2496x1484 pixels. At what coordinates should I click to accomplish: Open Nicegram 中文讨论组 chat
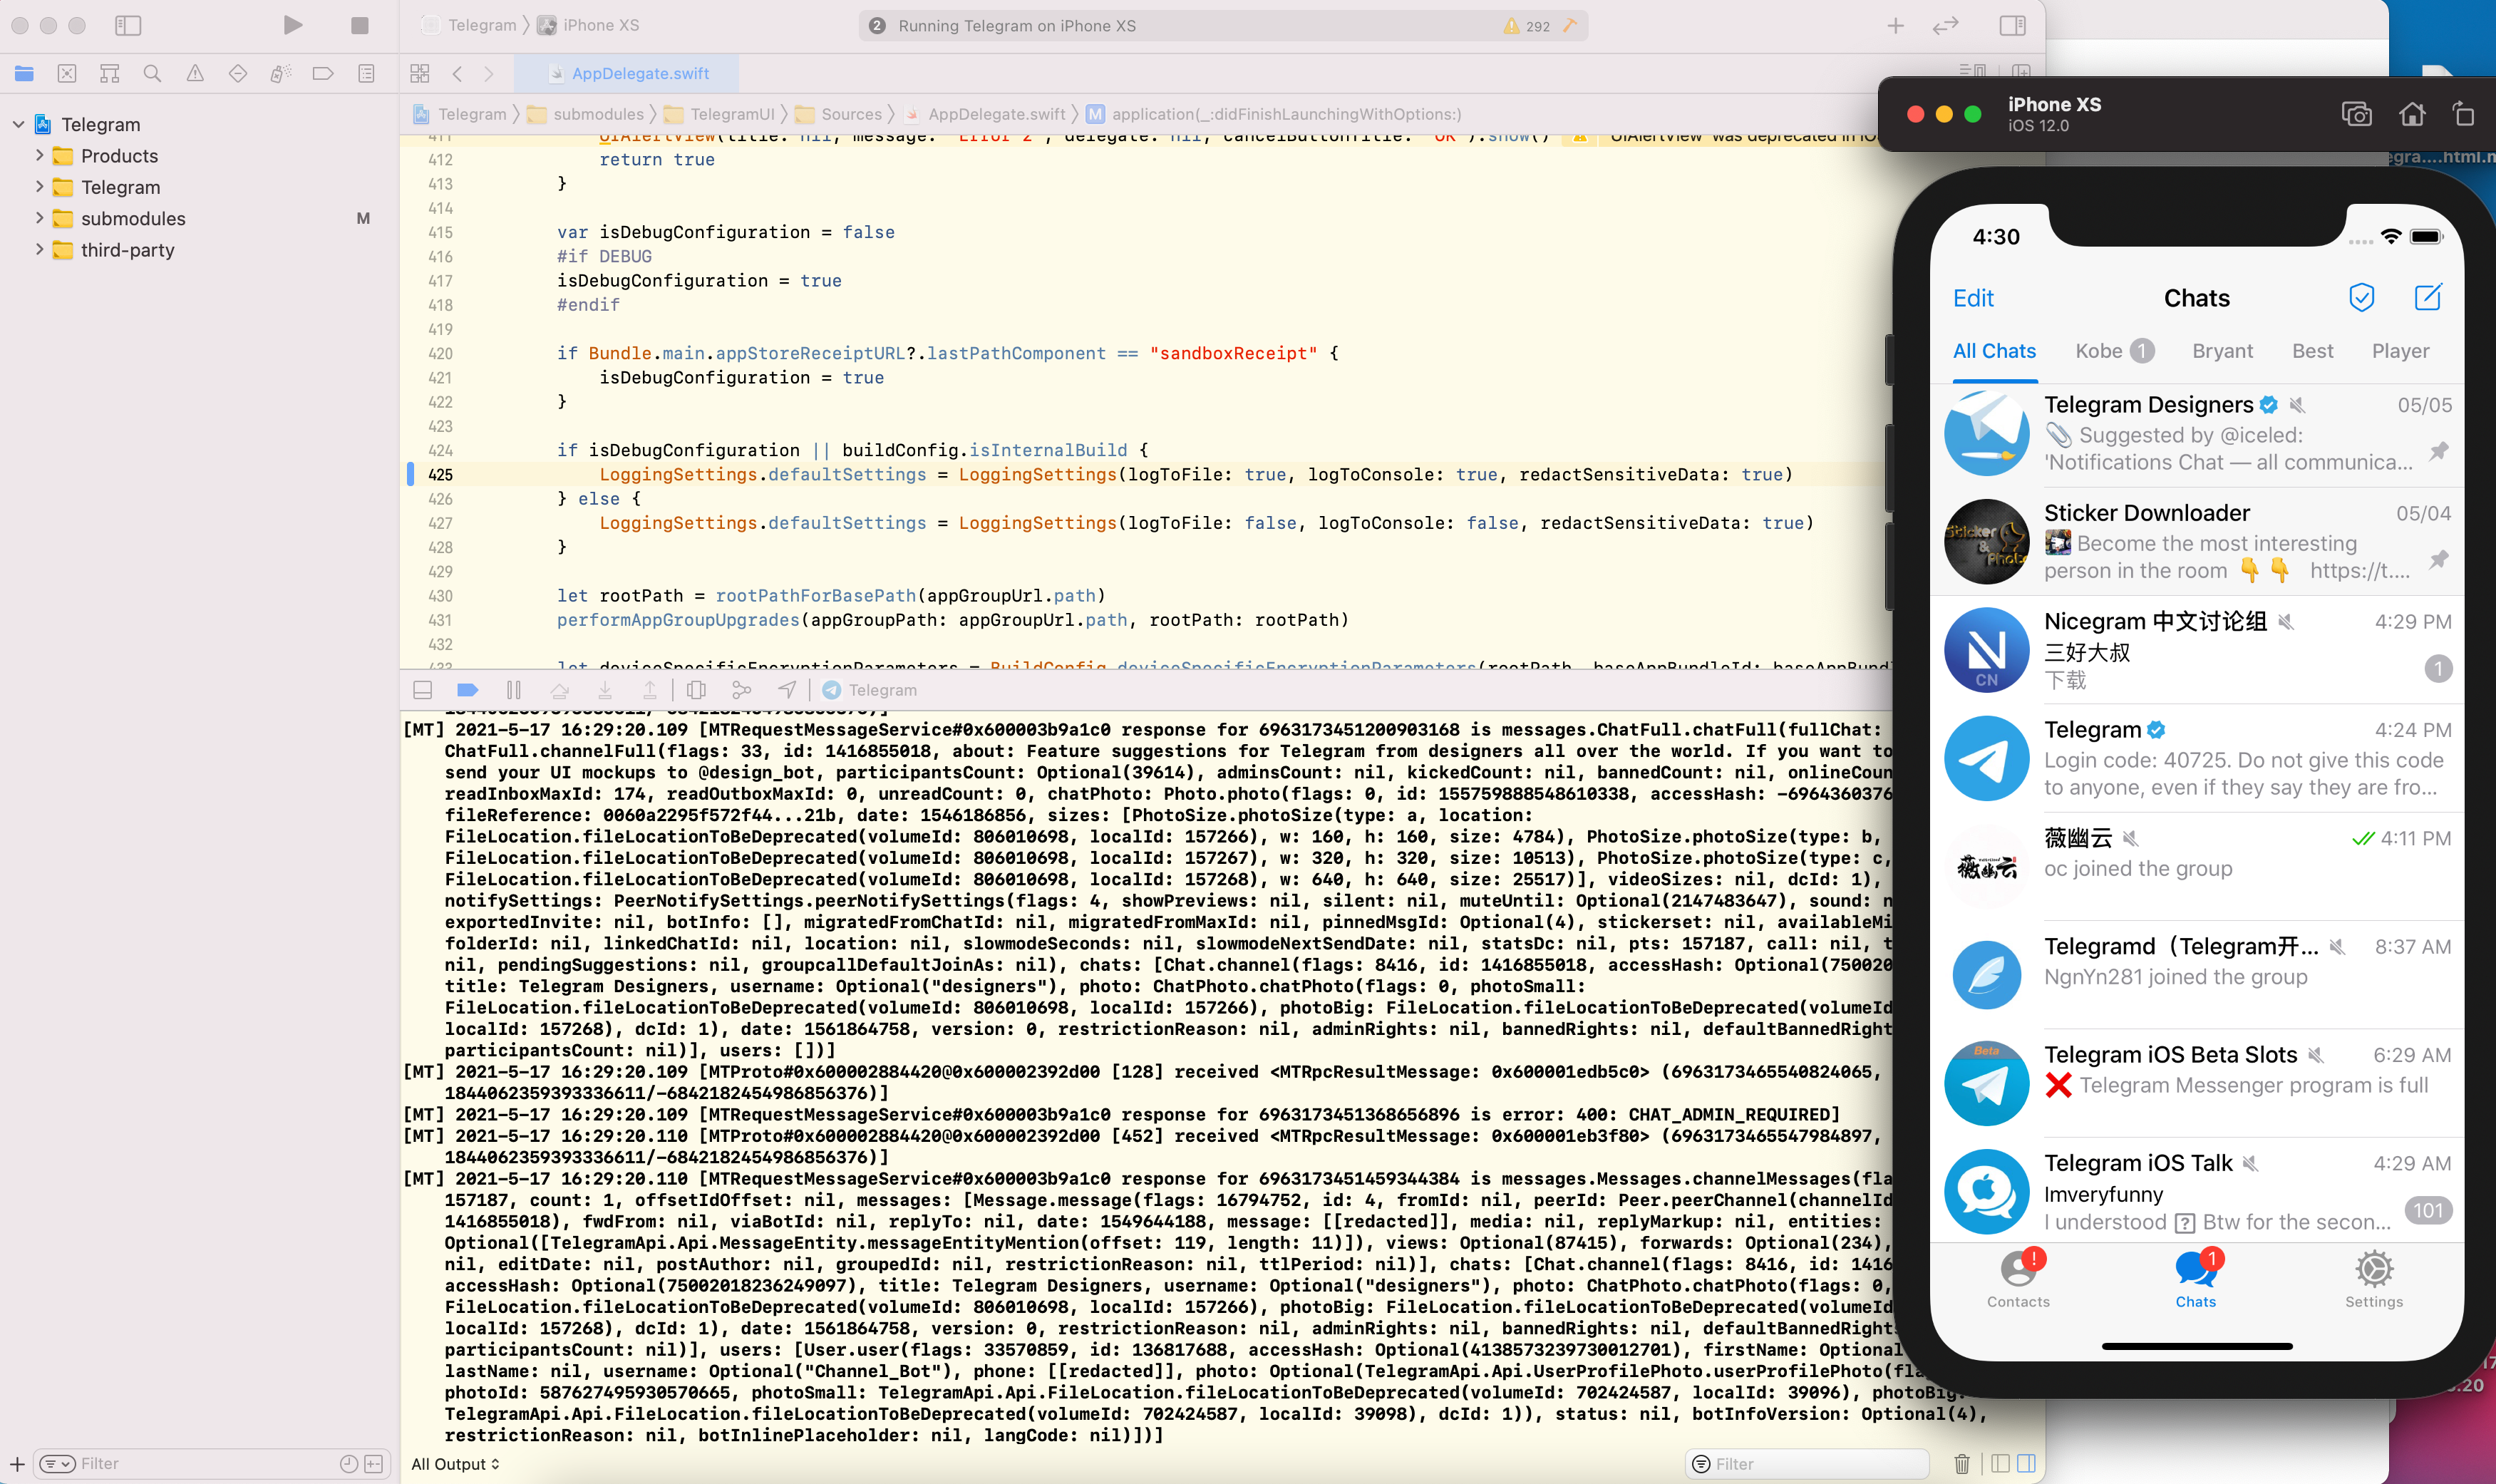tap(2197, 650)
